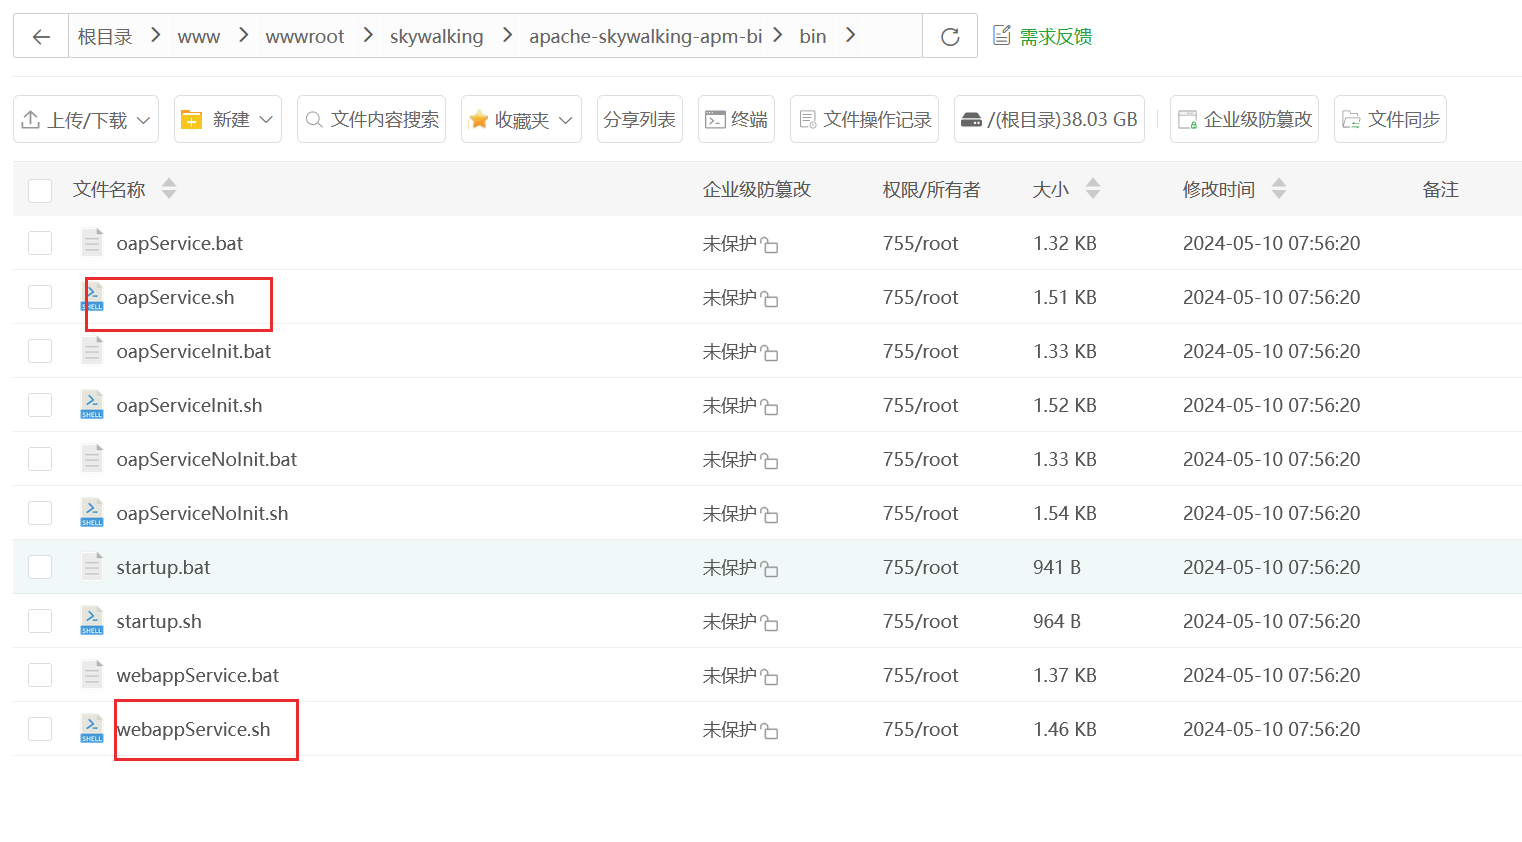Image resolution: width=1522 pixels, height=842 pixels.
Task: Launch the 终端 terminal
Action: [736, 119]
